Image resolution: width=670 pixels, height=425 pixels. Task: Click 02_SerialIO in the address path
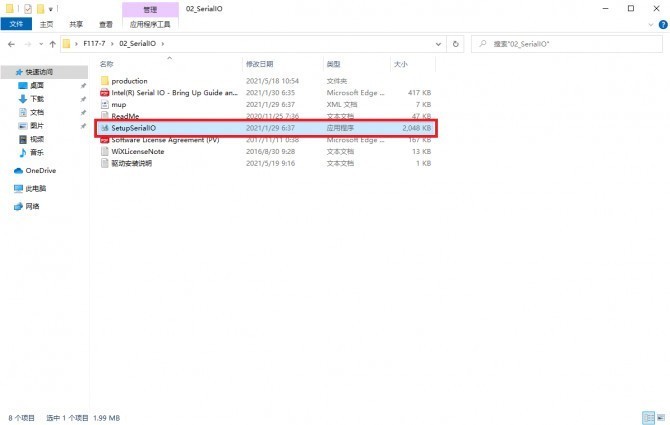[137, 44]
